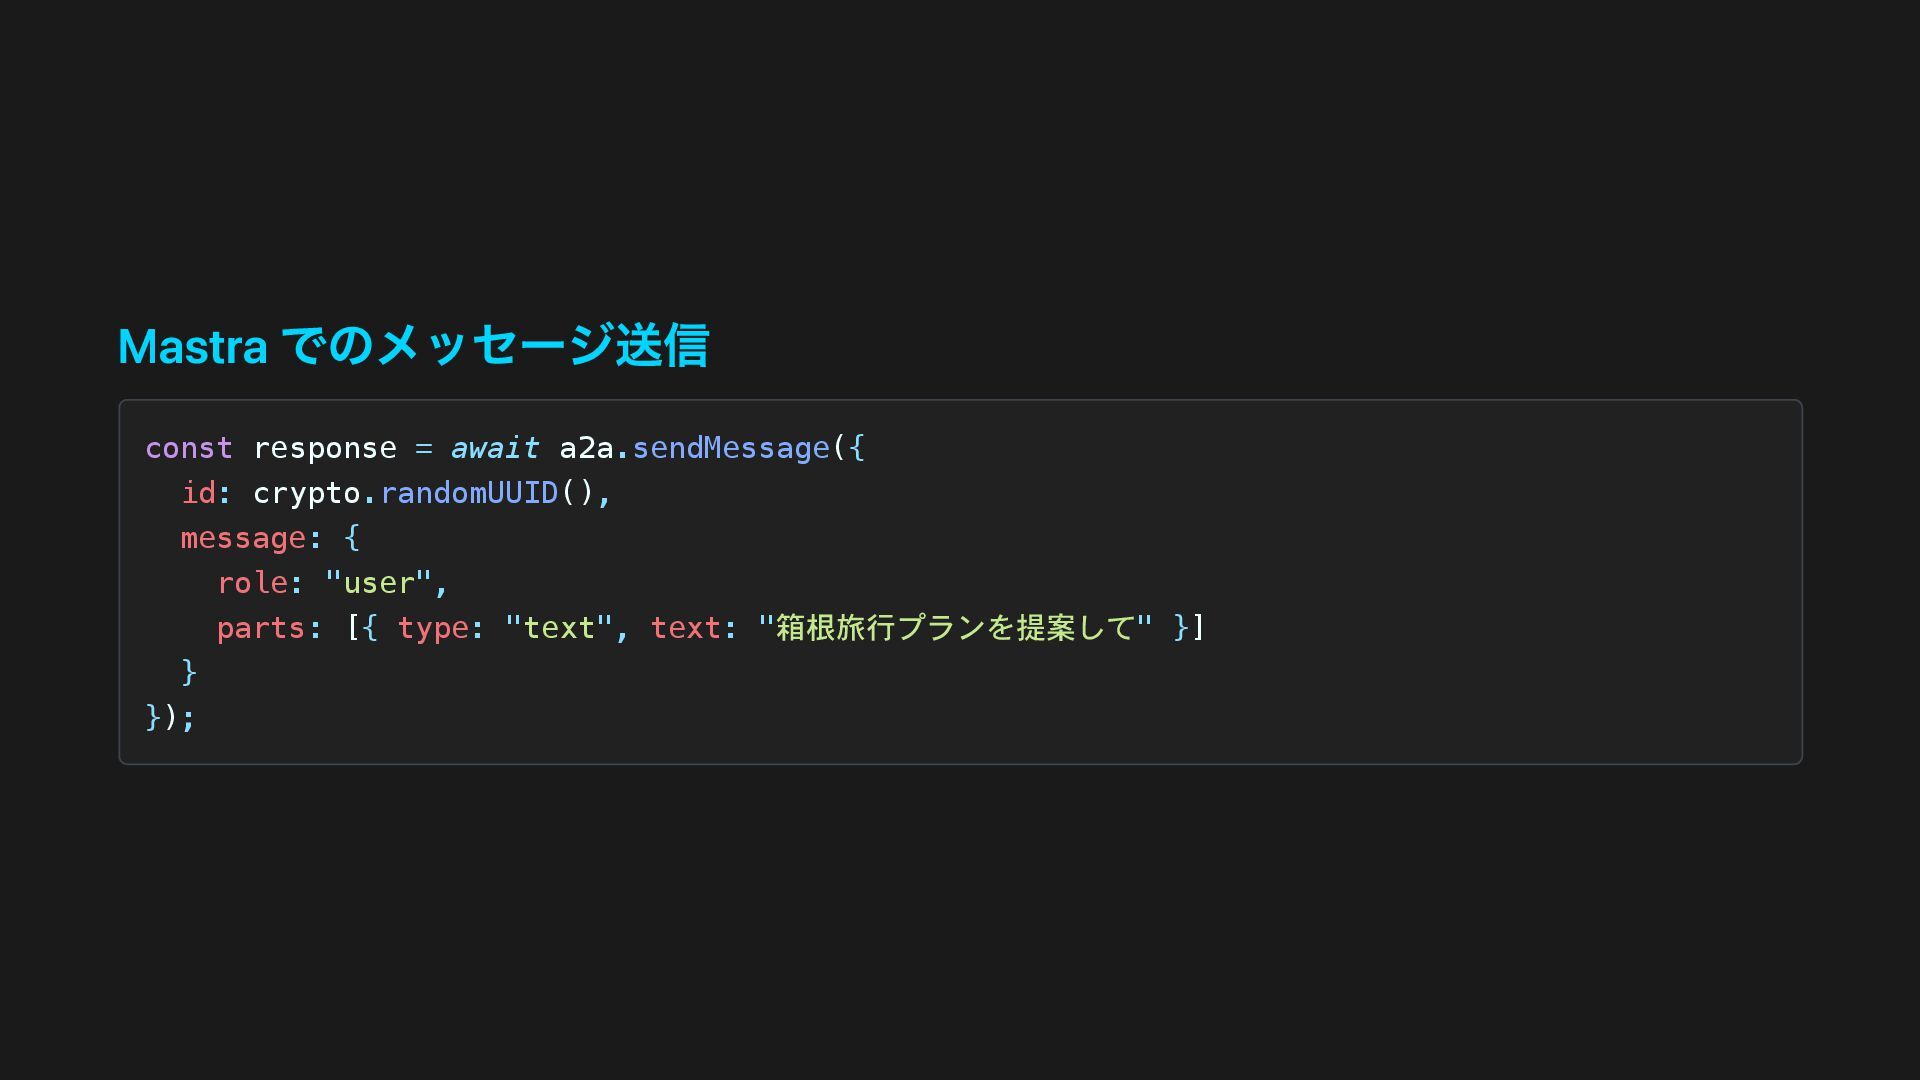Image resolution: width=1920 pixels, height=1080 pixels.
Task: Click the final }); closing line
Action: [x=170, y=717]
